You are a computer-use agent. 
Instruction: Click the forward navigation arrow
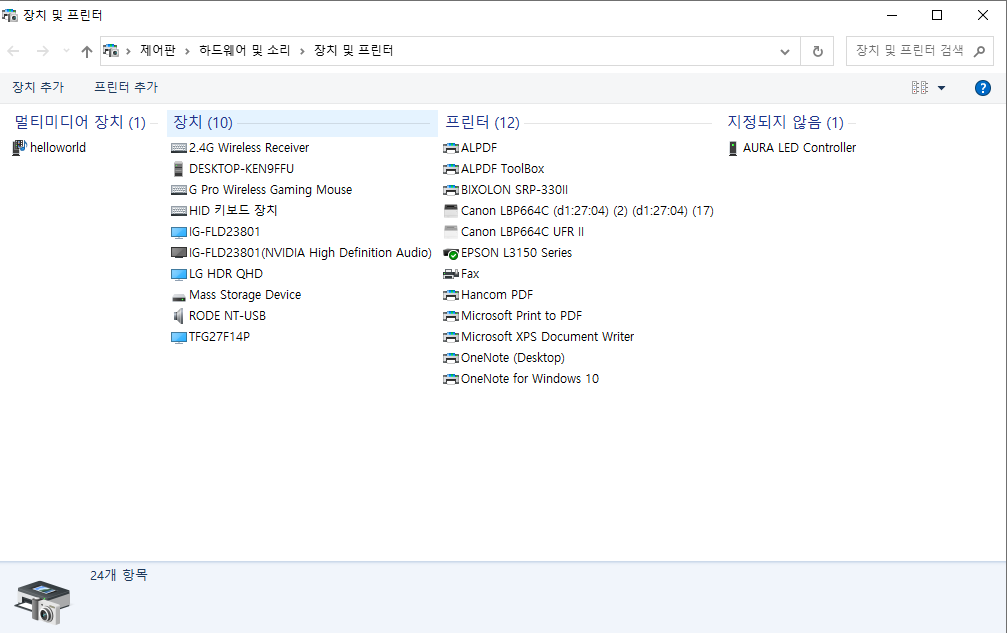[x=42, y=51]
